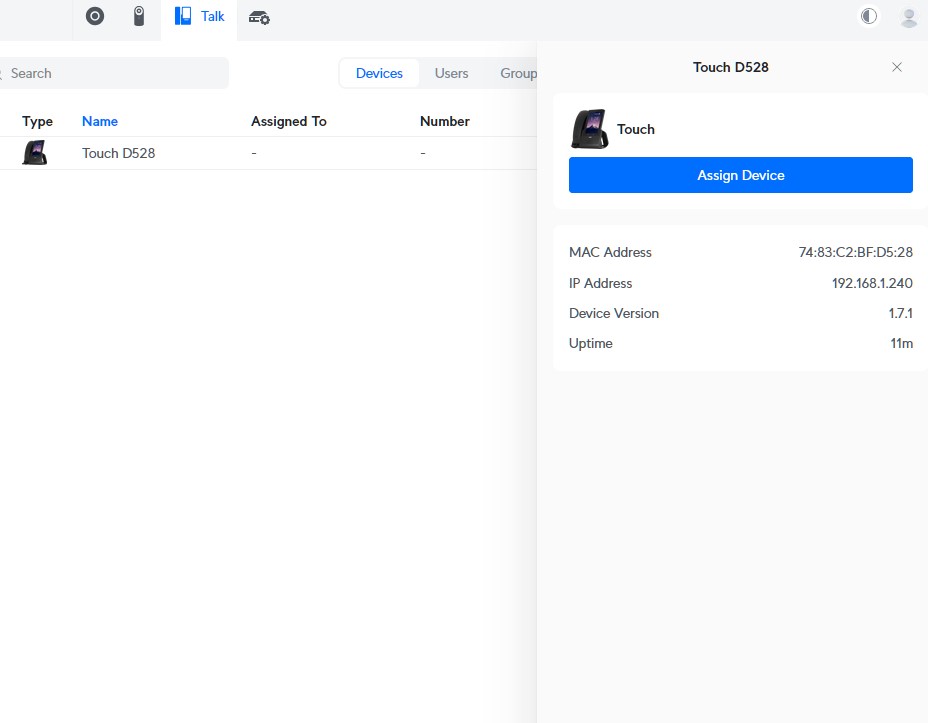Click the Assign Device button
This screenshot has height=723, width=928.
pos(741,175)
